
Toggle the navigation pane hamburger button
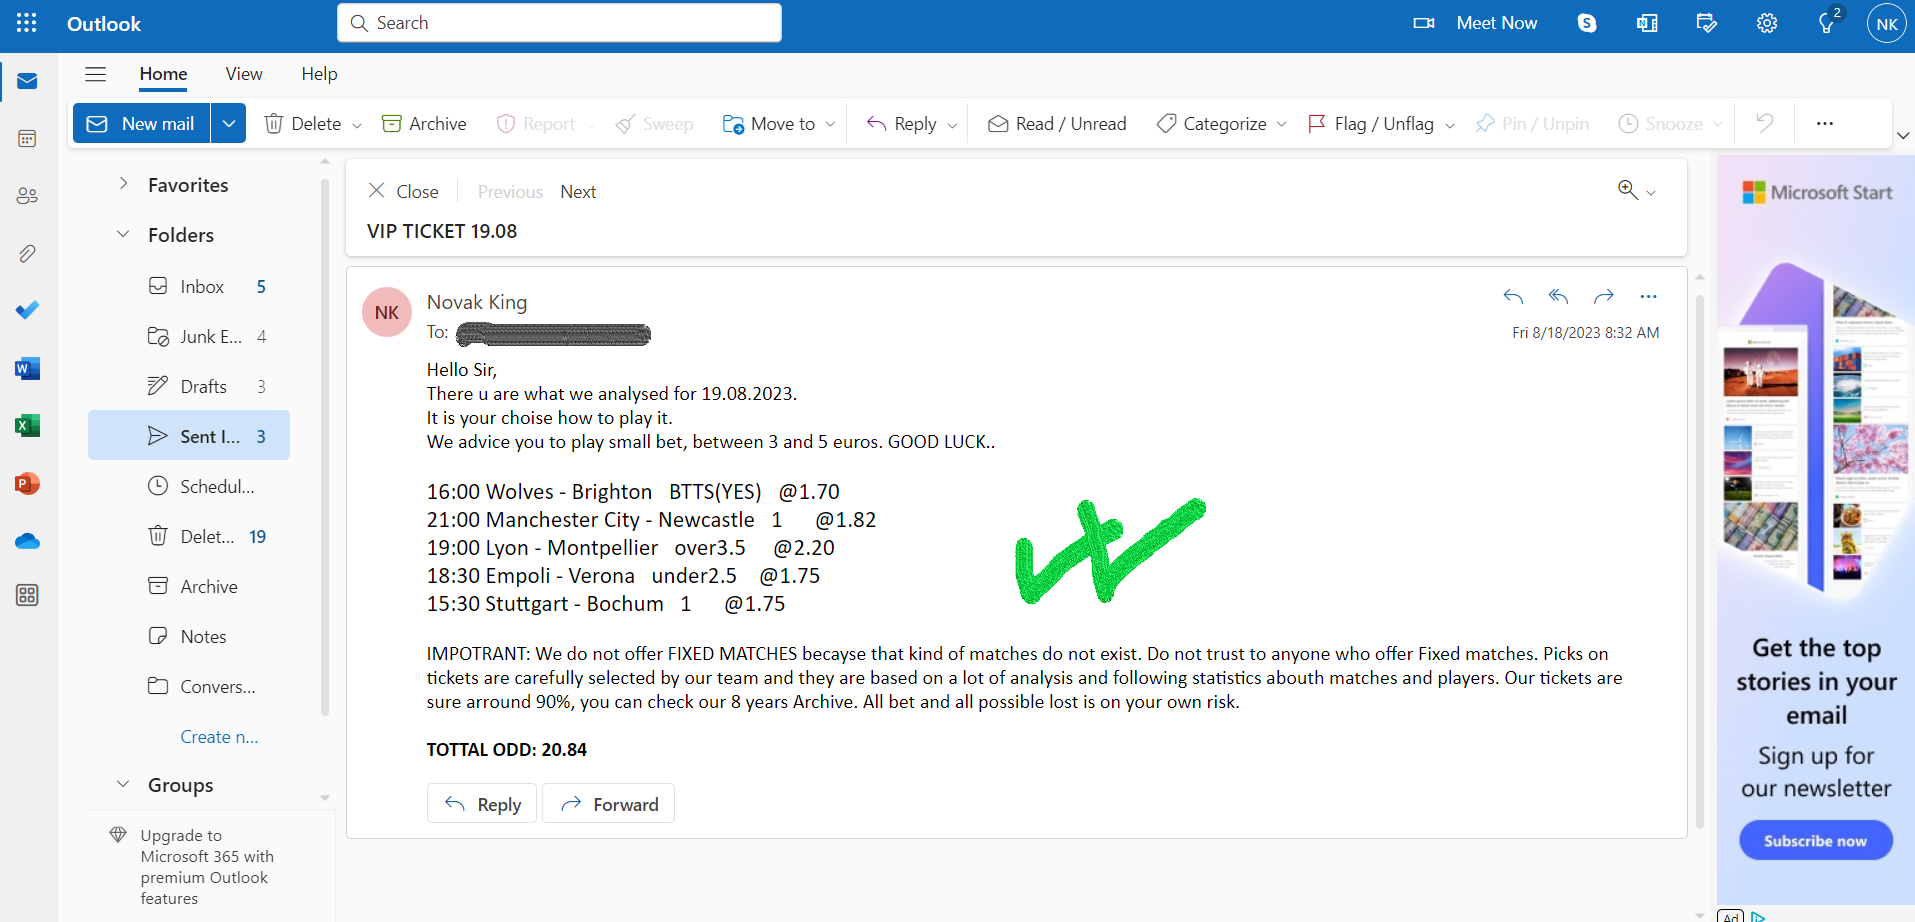click(x=96, y=74)
